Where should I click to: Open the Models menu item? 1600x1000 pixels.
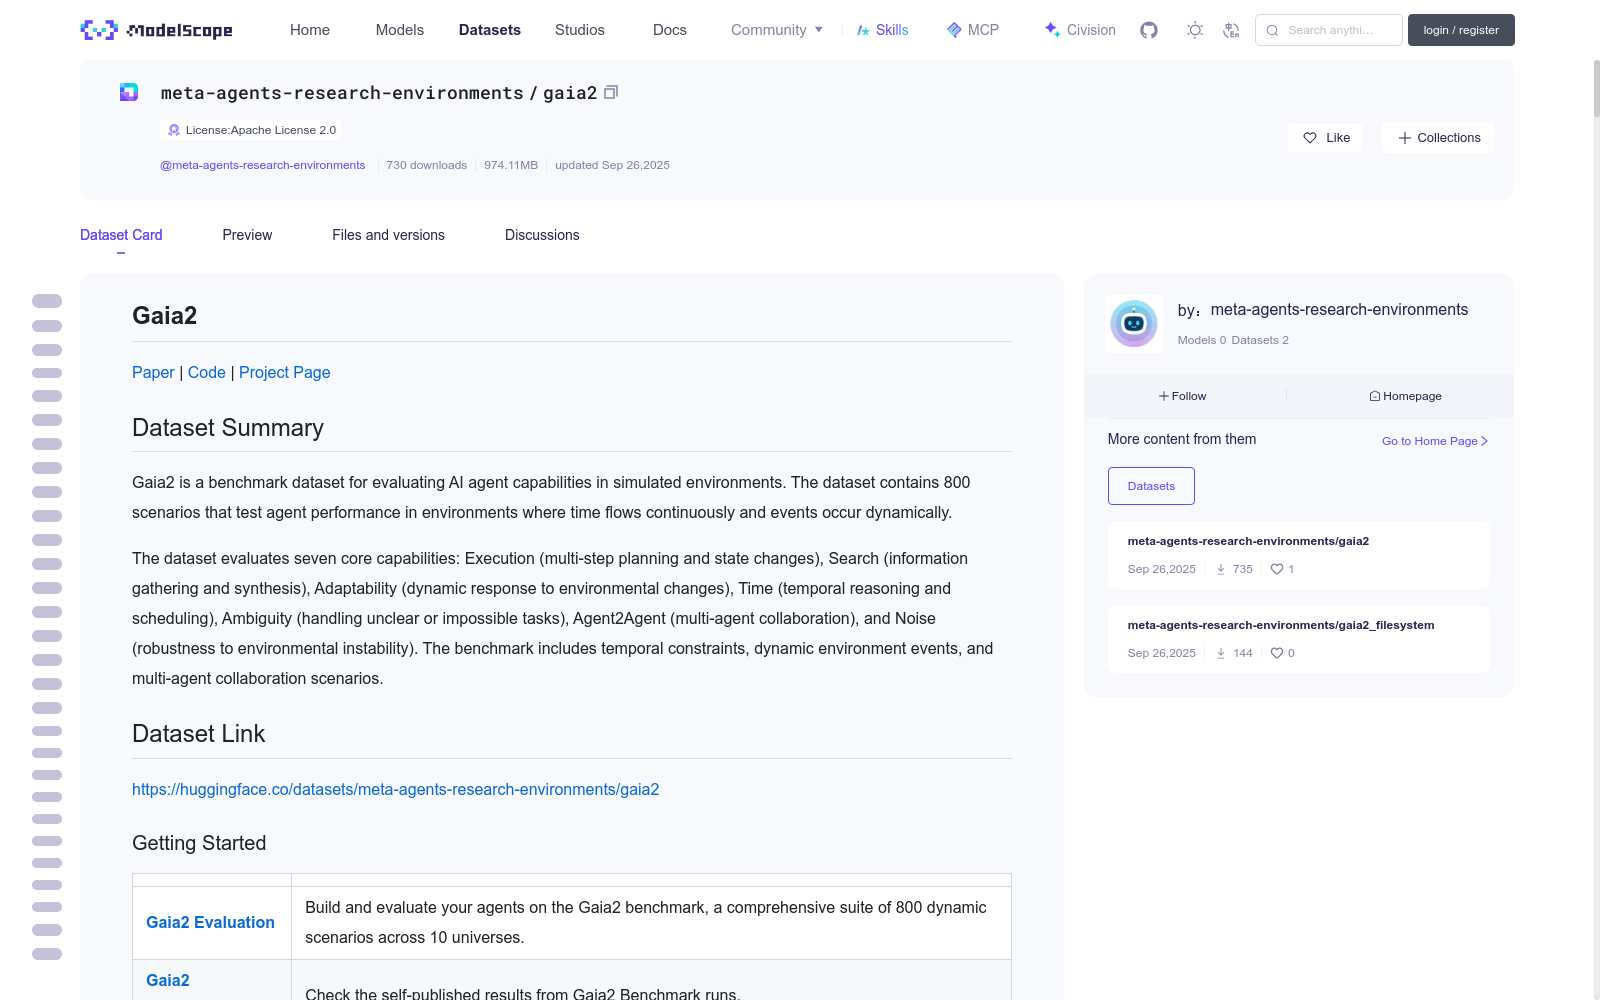pyautogui.click(x=400, y=30)
